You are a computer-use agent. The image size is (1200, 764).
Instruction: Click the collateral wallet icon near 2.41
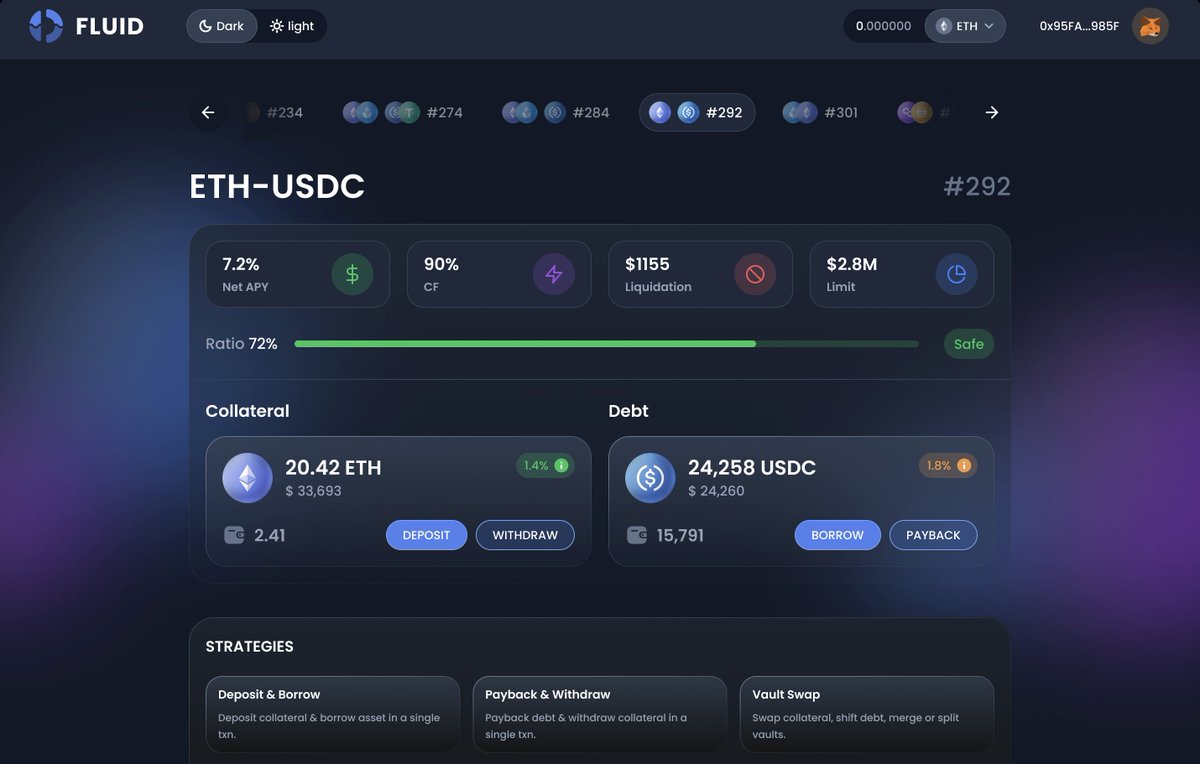point(234,535)
